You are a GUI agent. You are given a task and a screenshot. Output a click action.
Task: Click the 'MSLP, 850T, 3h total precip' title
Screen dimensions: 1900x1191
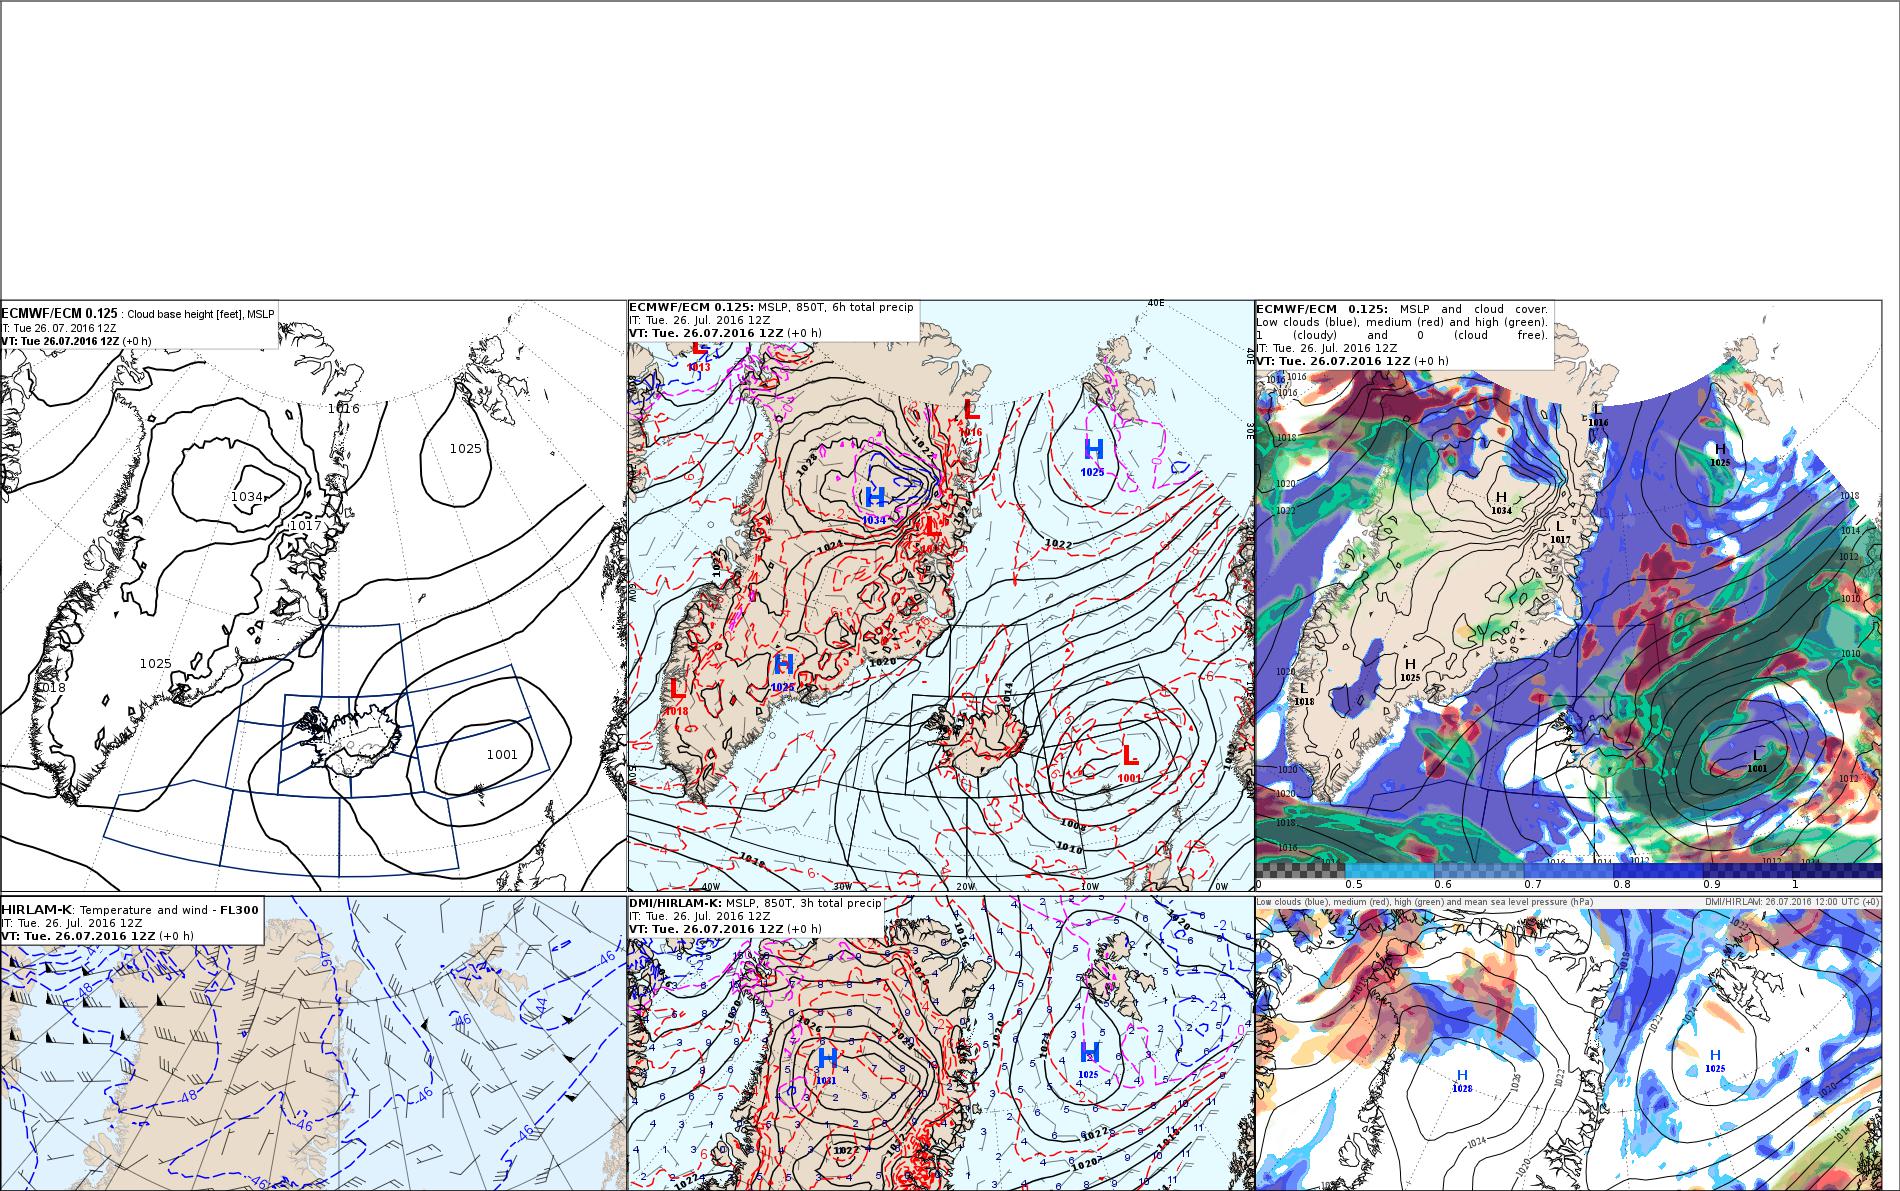(803, 903)
